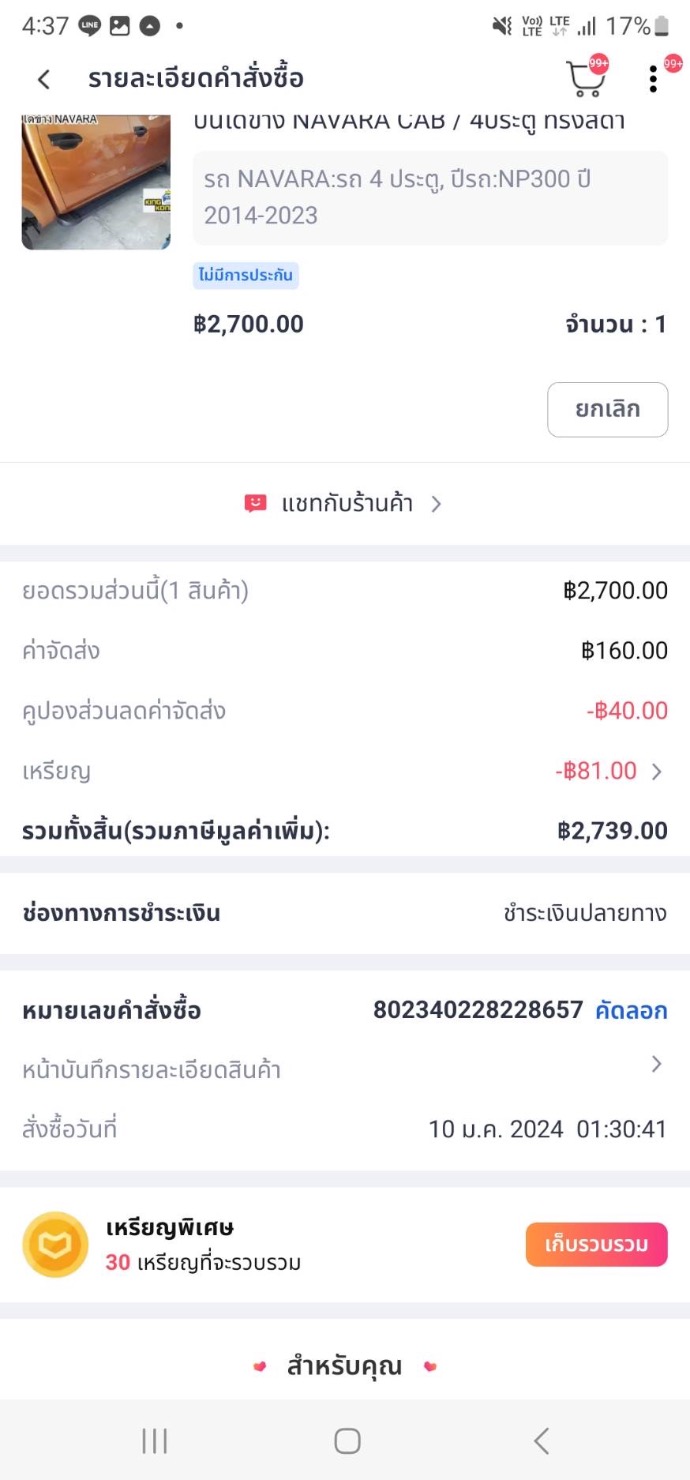
Task: Select the NAVARA variant description box
Action: [430, 198]
